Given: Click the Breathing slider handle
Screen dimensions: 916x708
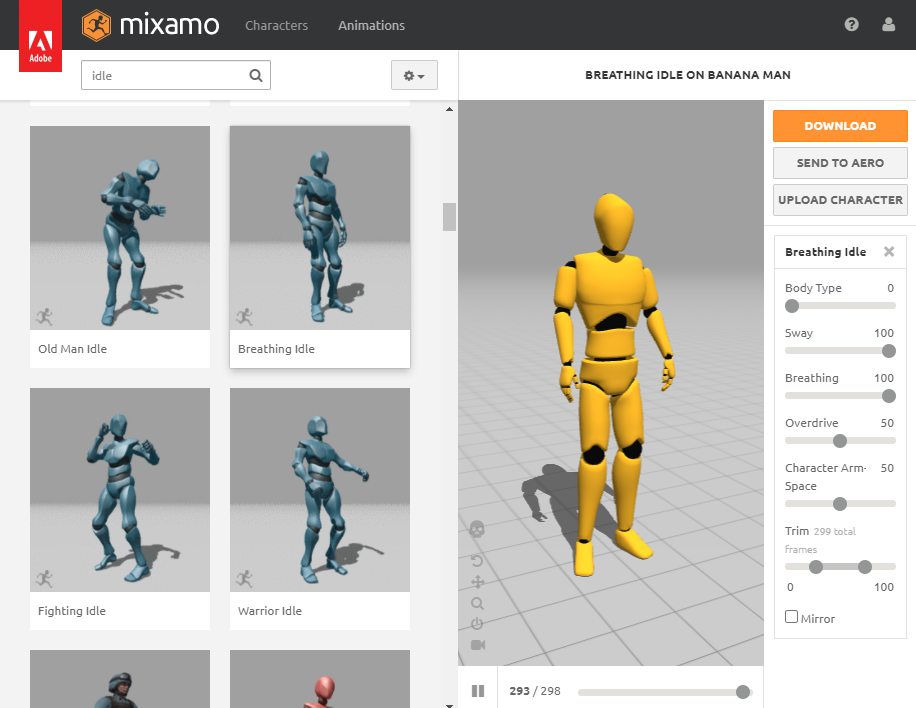Looking at the screenshot, I should tap(889, 396).
